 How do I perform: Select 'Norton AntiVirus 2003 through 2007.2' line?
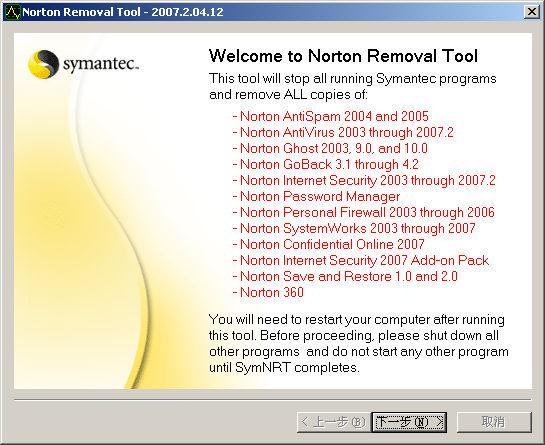coord(343,132)
